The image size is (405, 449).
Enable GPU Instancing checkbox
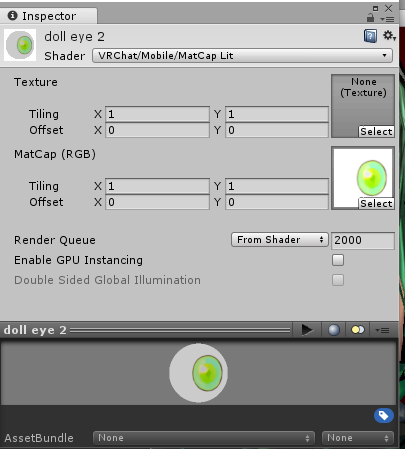pos(338,260)
